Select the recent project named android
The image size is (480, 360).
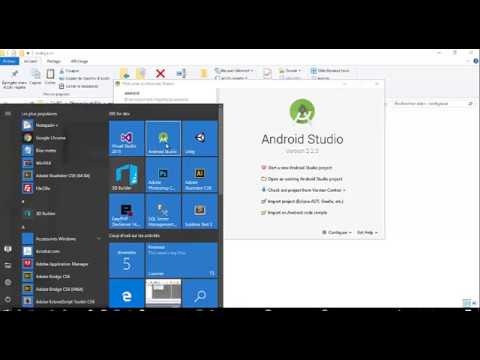coord(166,96)
